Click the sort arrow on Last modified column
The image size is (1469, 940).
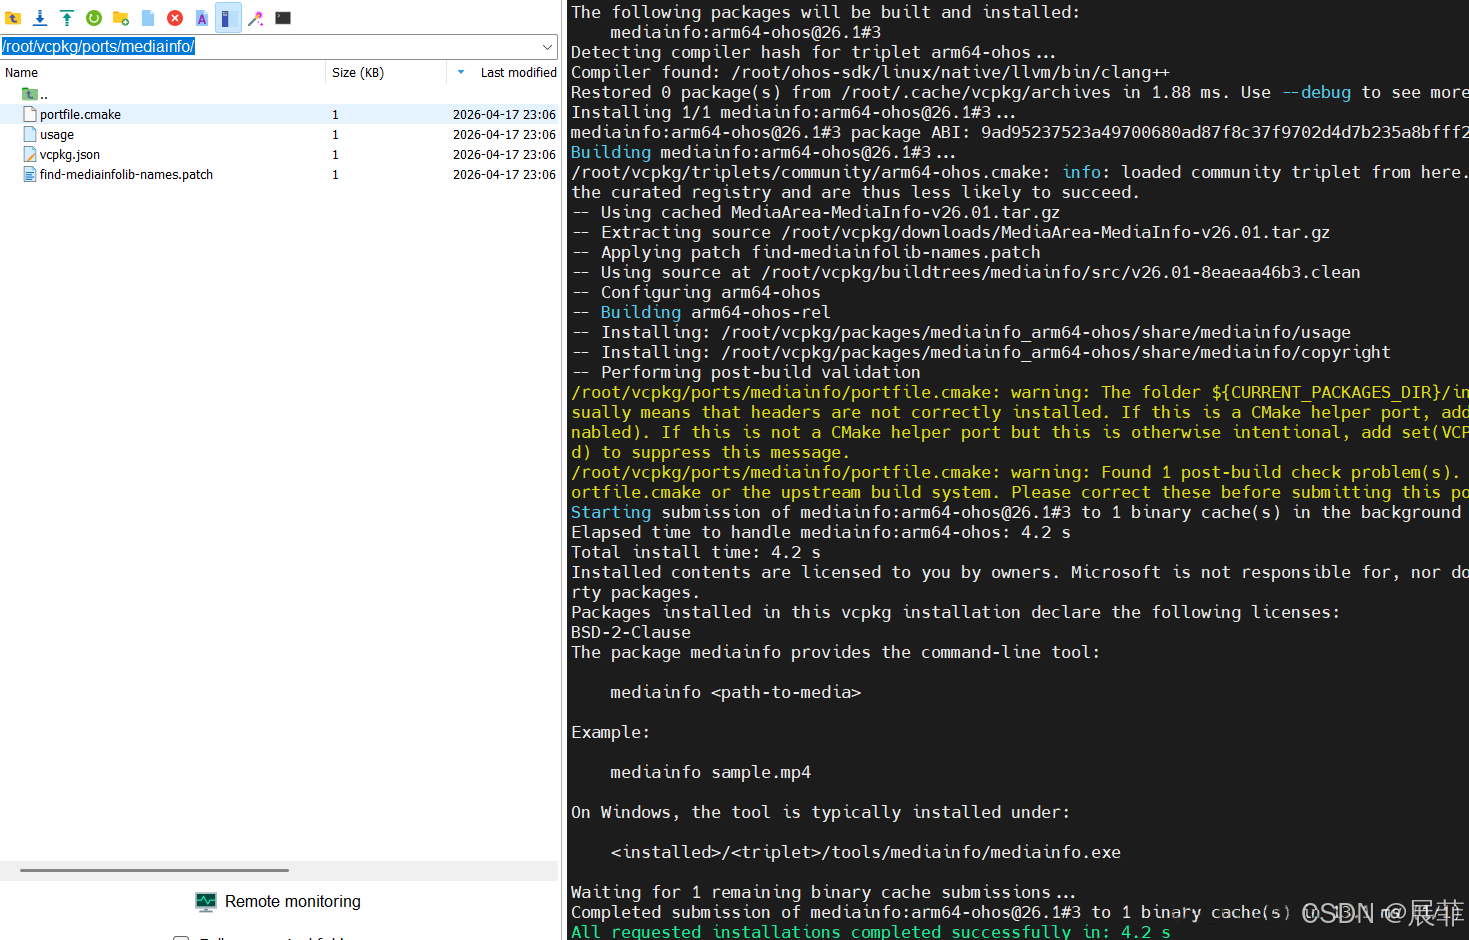pos(461,72)
